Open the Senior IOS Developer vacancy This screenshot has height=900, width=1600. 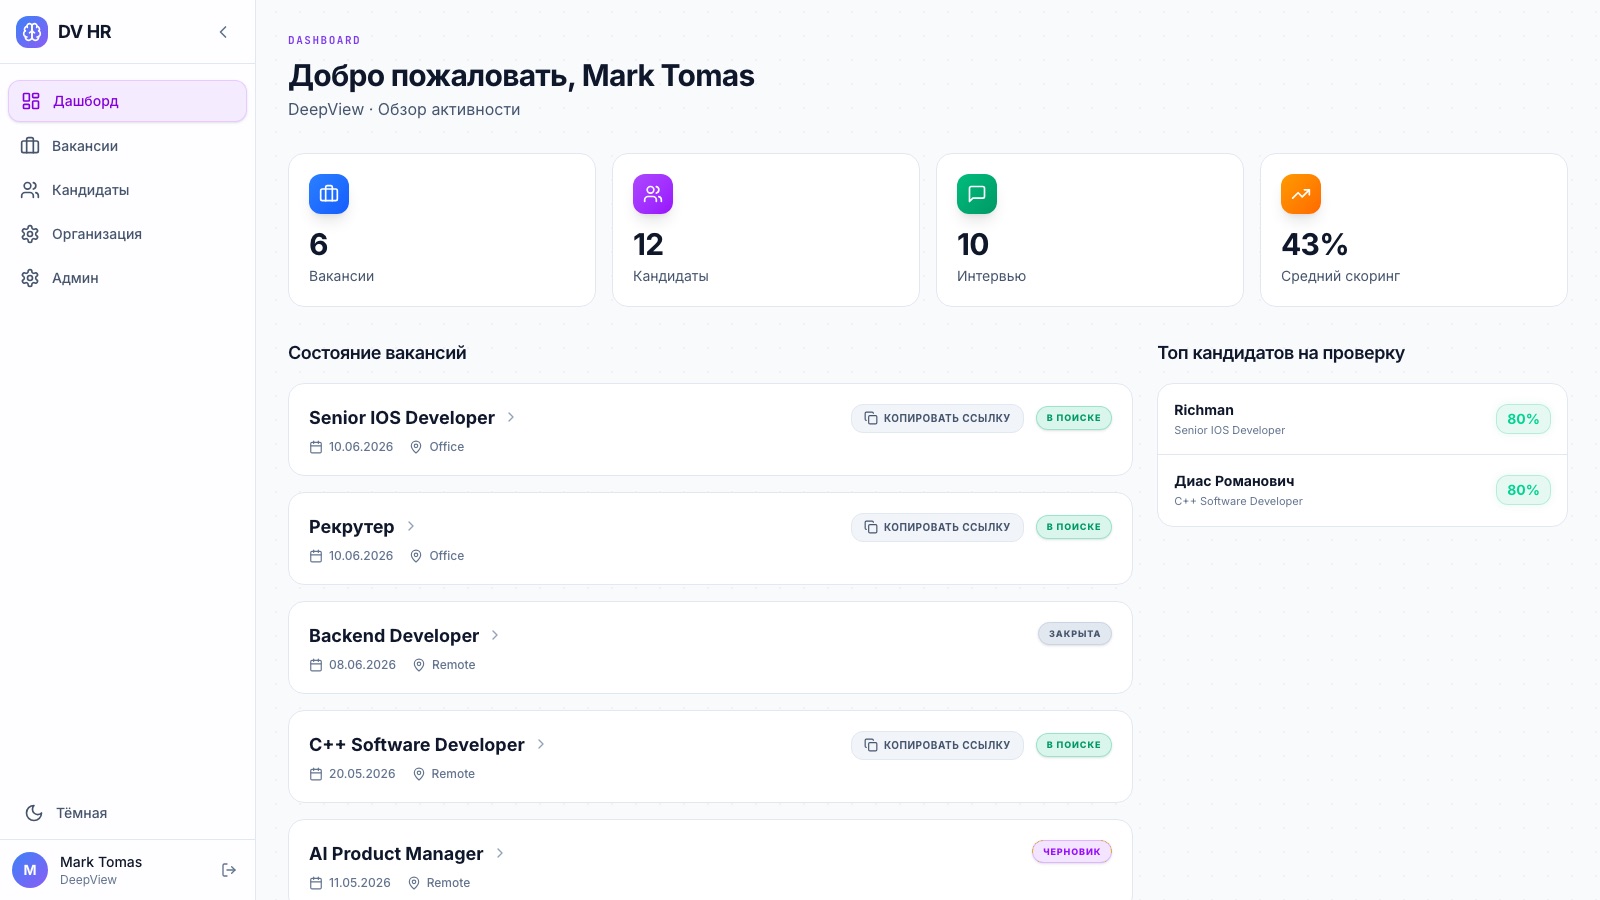[x=402, y=418]
